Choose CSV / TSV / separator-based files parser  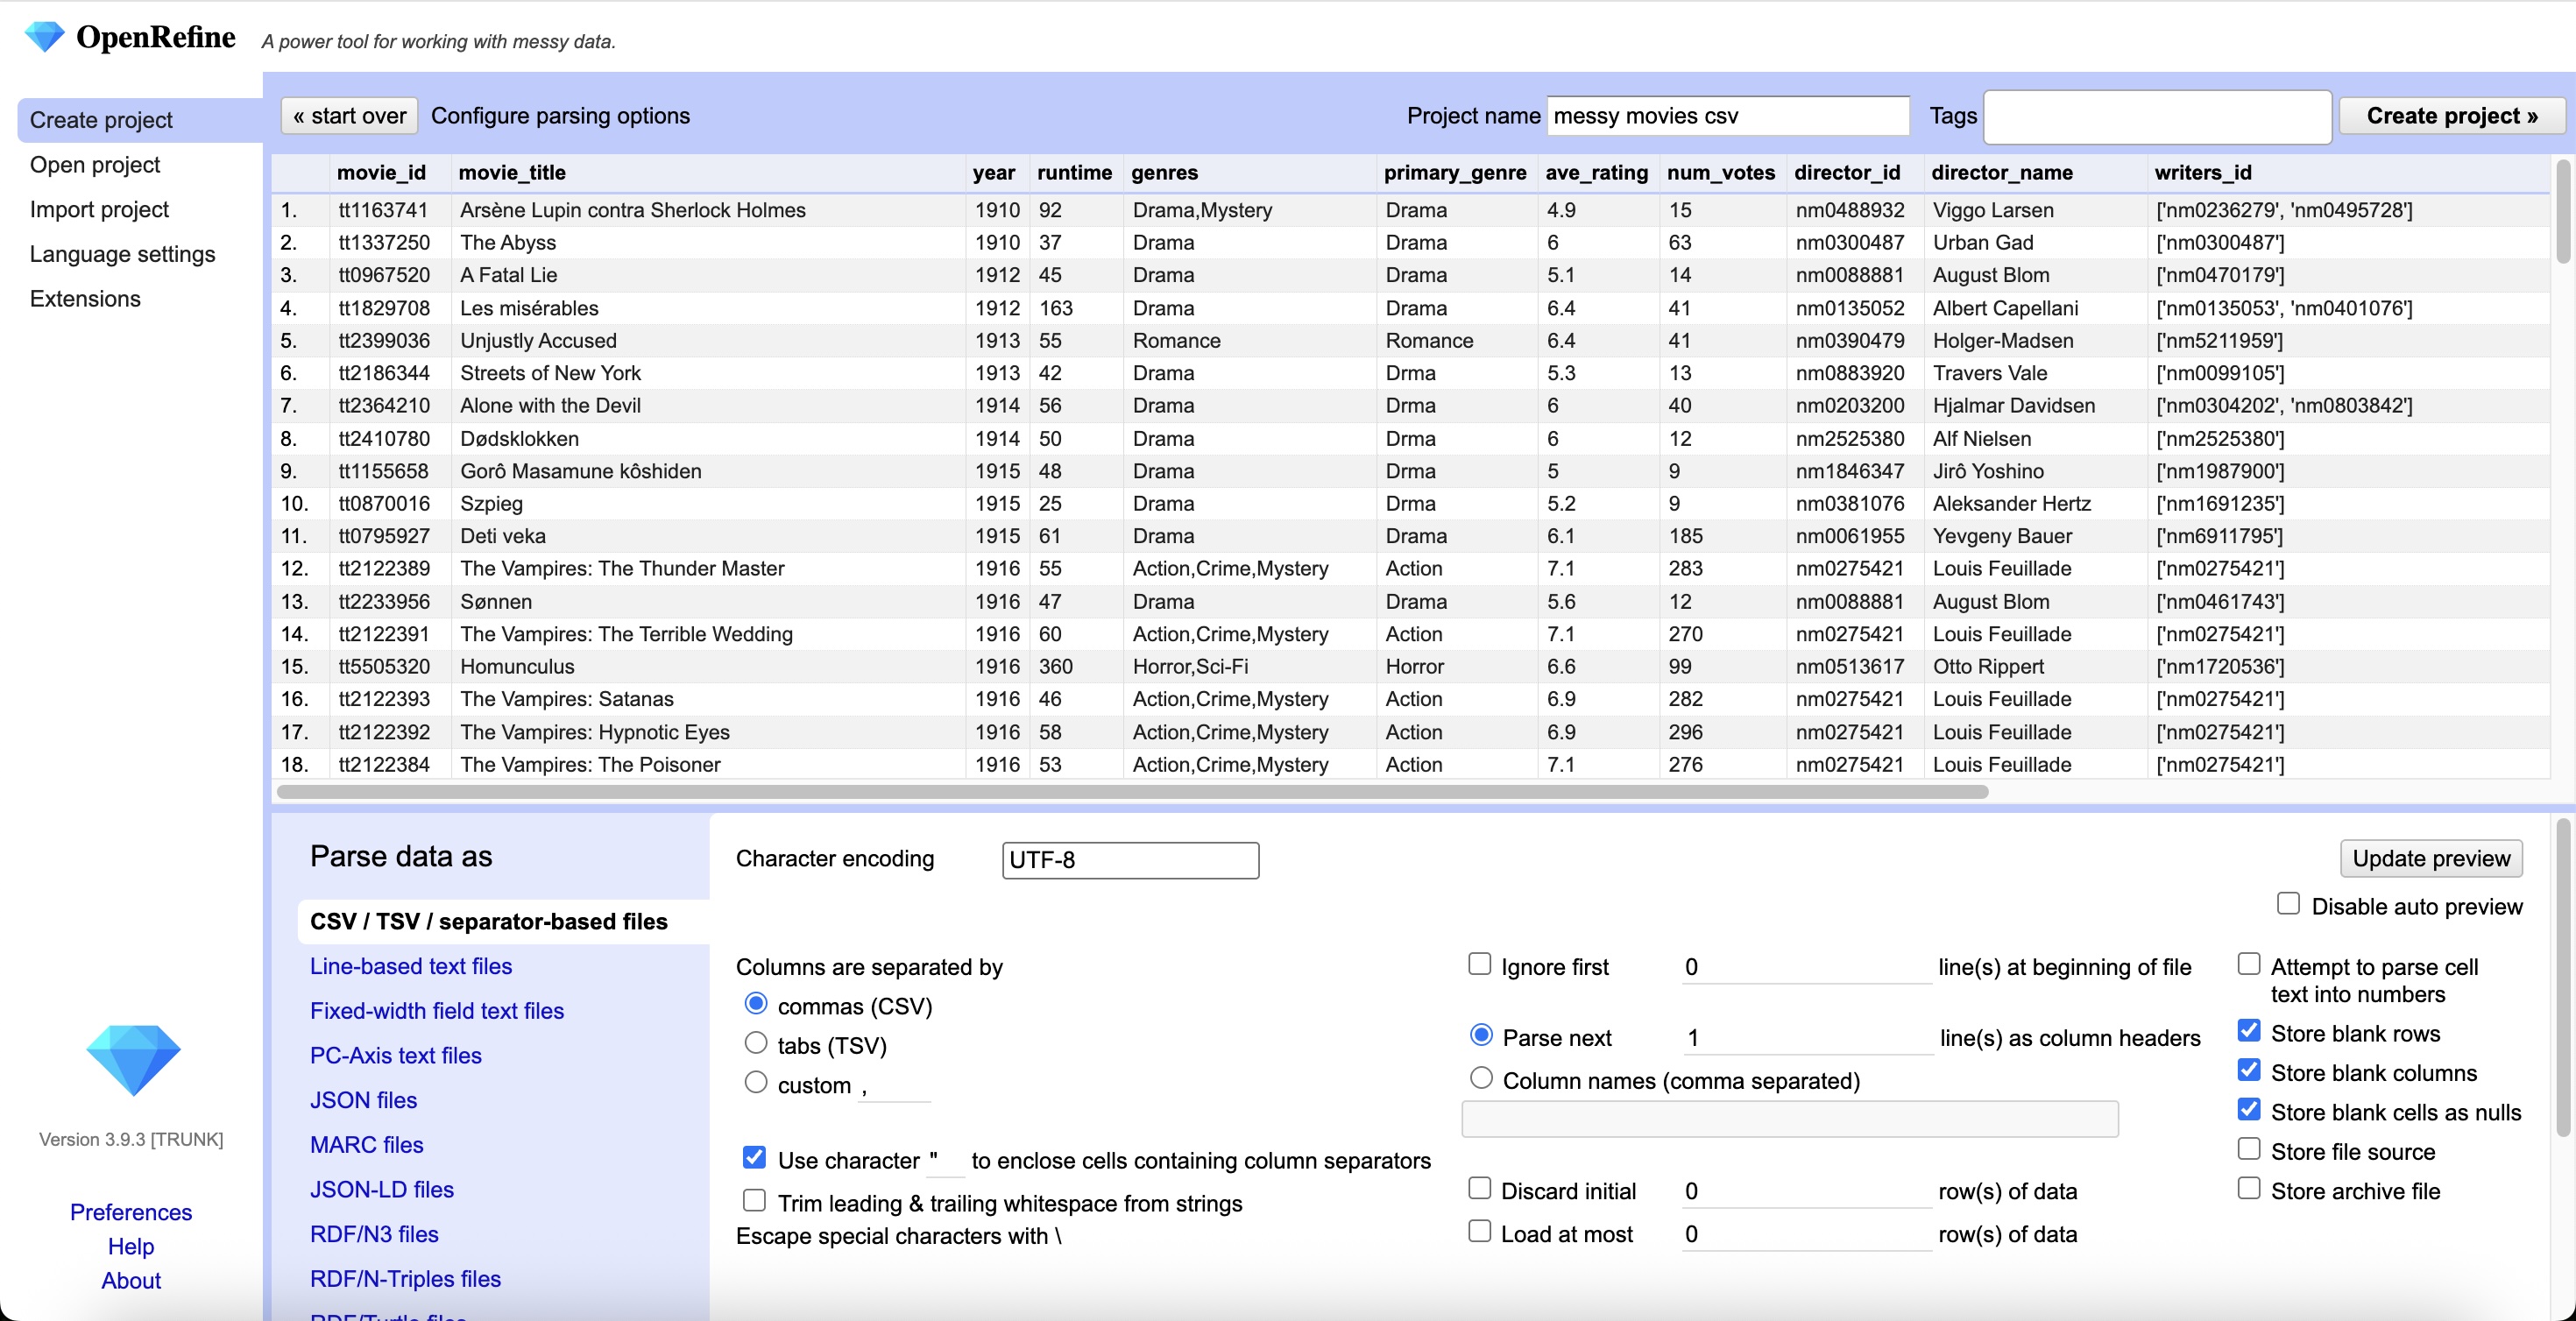[x=489, y=922]
